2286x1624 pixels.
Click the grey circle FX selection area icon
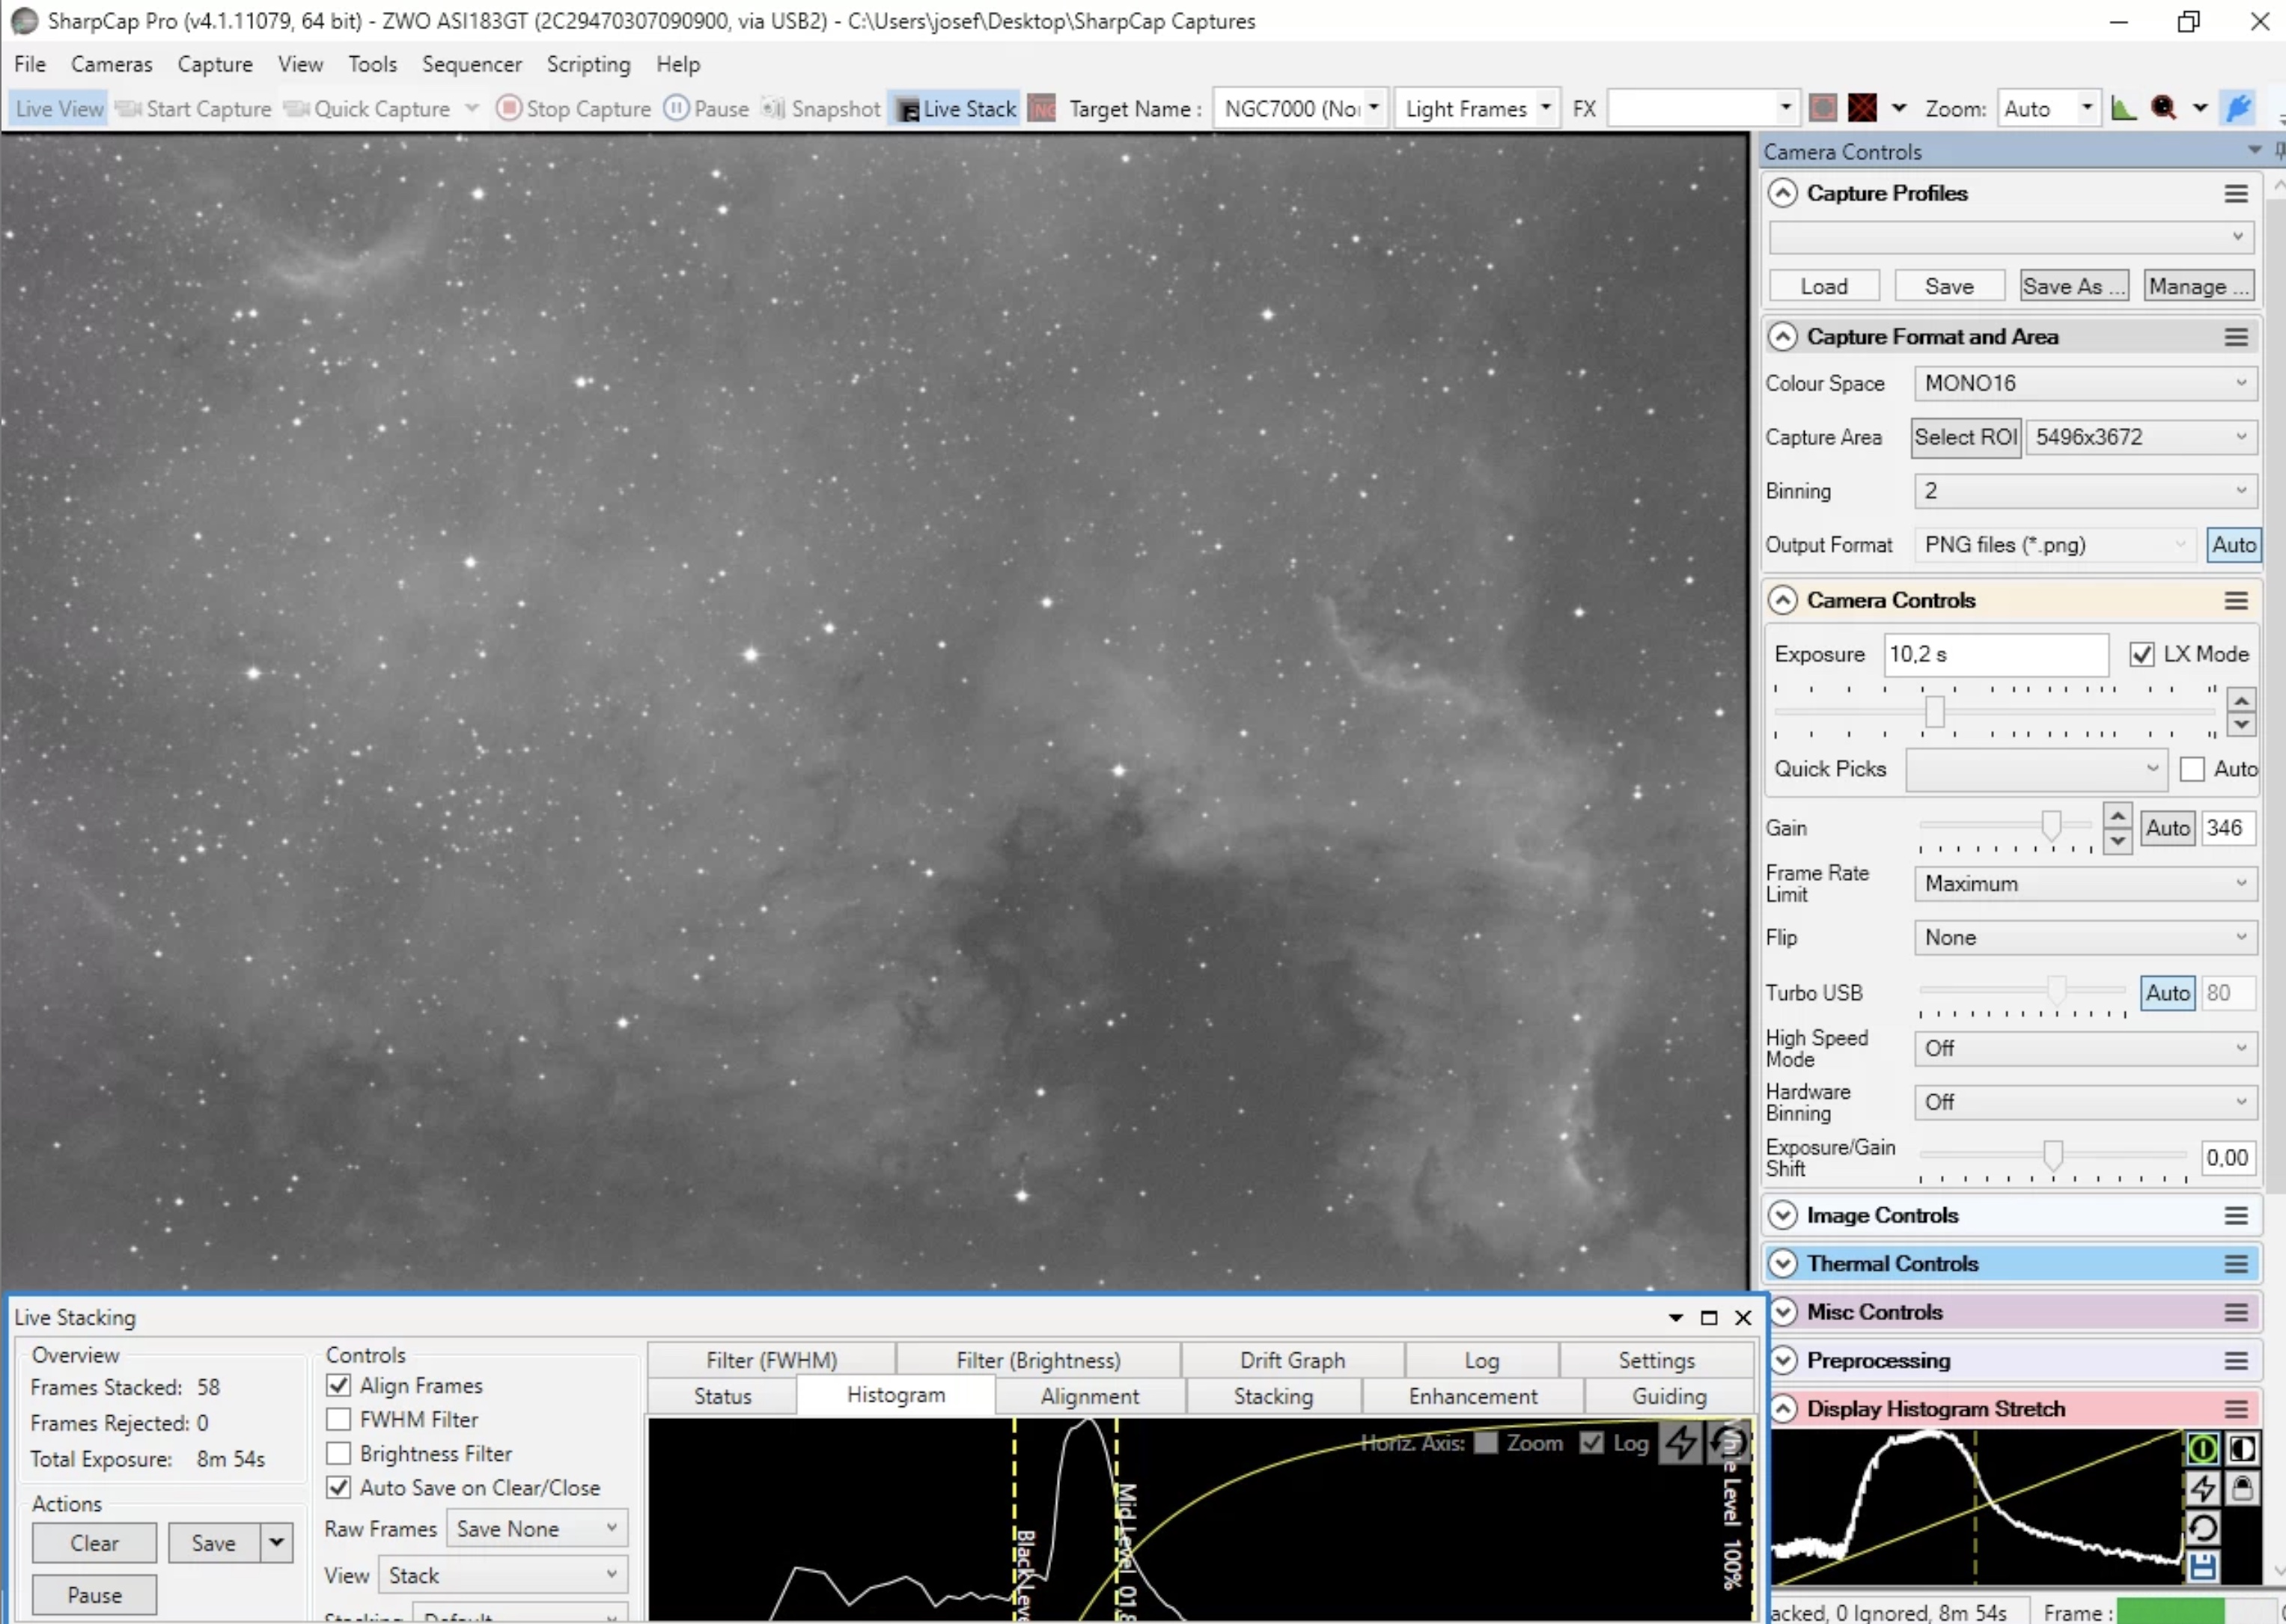point(1823,108)
